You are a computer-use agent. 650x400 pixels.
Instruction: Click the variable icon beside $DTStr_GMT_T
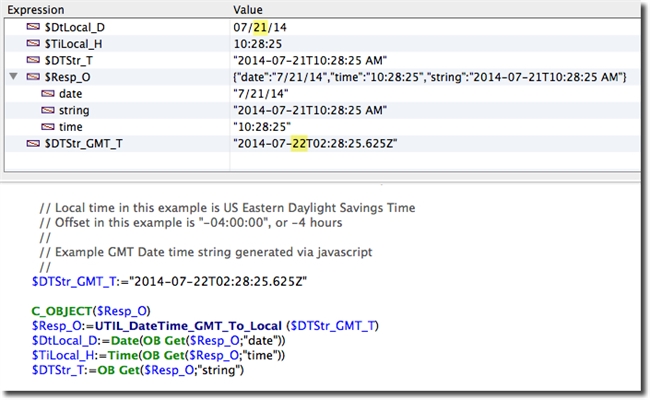tap(34, 145)
